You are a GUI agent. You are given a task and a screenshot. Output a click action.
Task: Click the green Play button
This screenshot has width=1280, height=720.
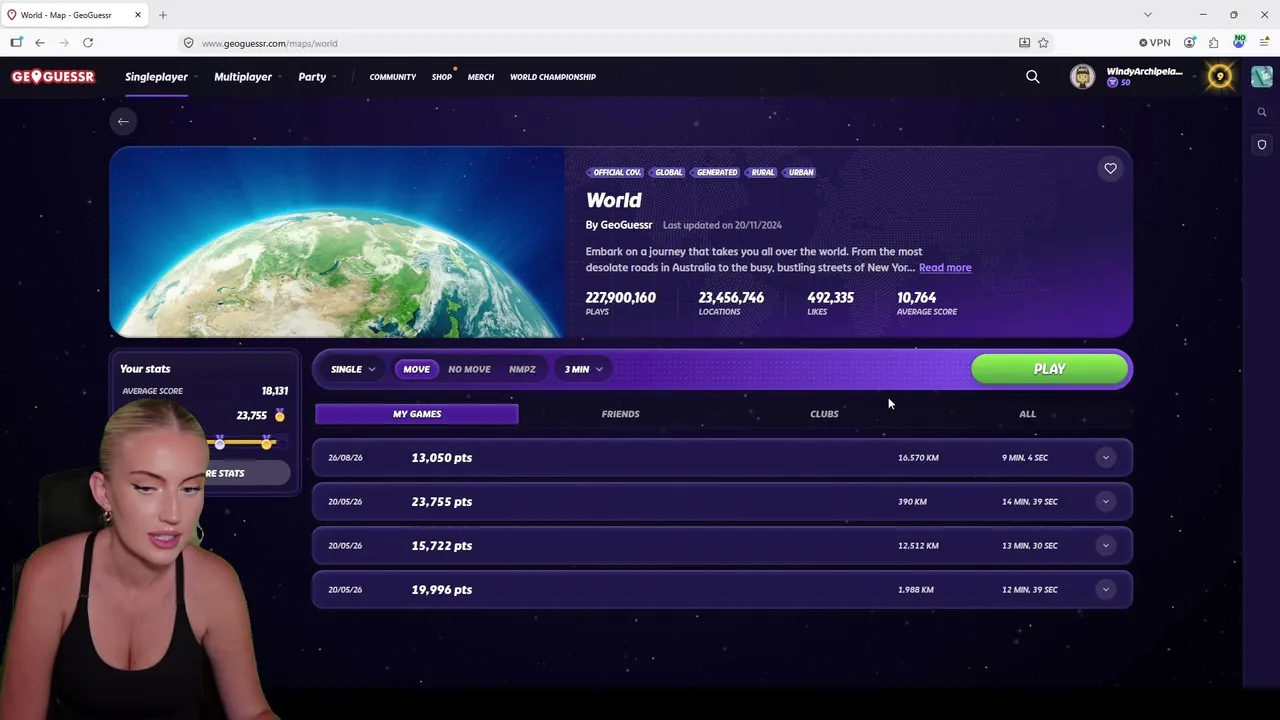(x=1049, y=369)
